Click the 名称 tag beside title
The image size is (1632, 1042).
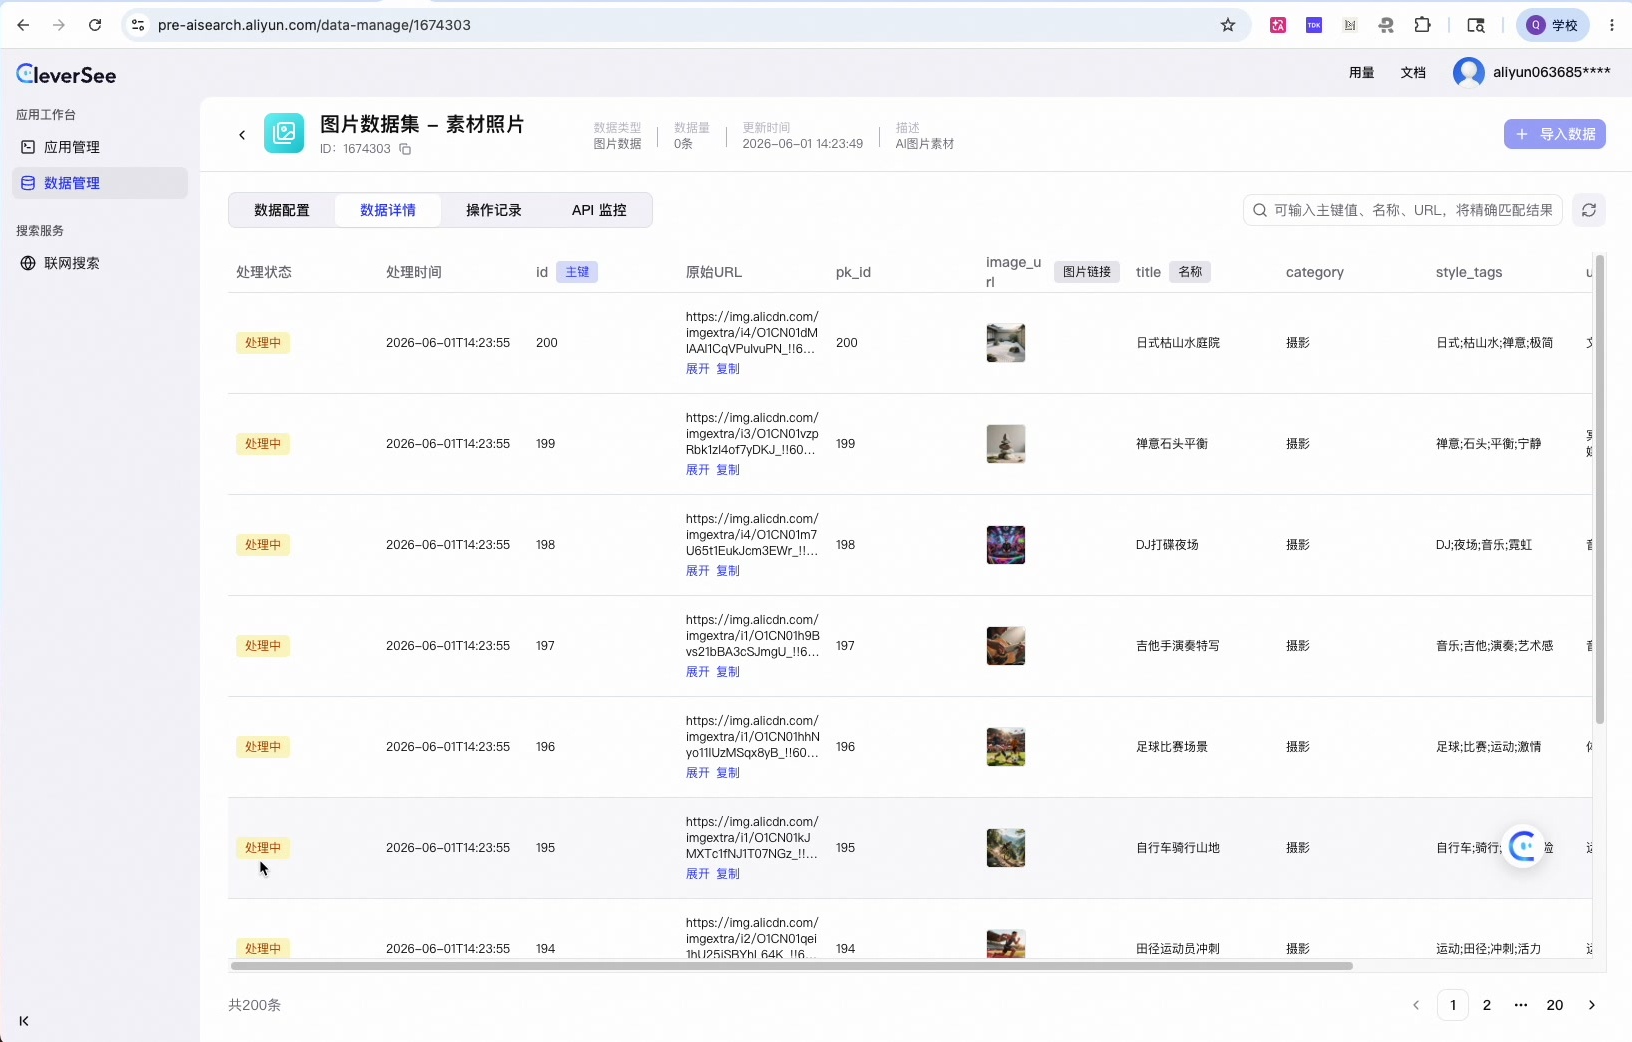click(x=1190, y=272)
